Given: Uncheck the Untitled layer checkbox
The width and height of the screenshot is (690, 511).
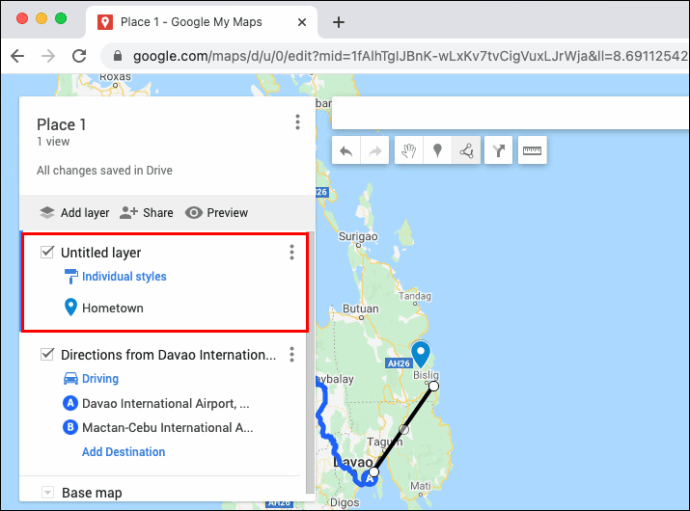Looking at the screenshot, I should [x=47, y=253].
